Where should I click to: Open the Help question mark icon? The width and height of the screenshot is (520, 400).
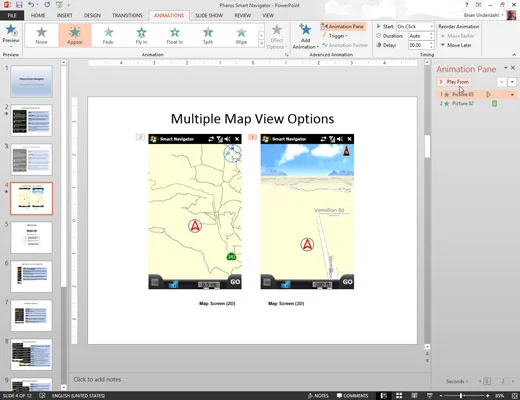point(467,5)
